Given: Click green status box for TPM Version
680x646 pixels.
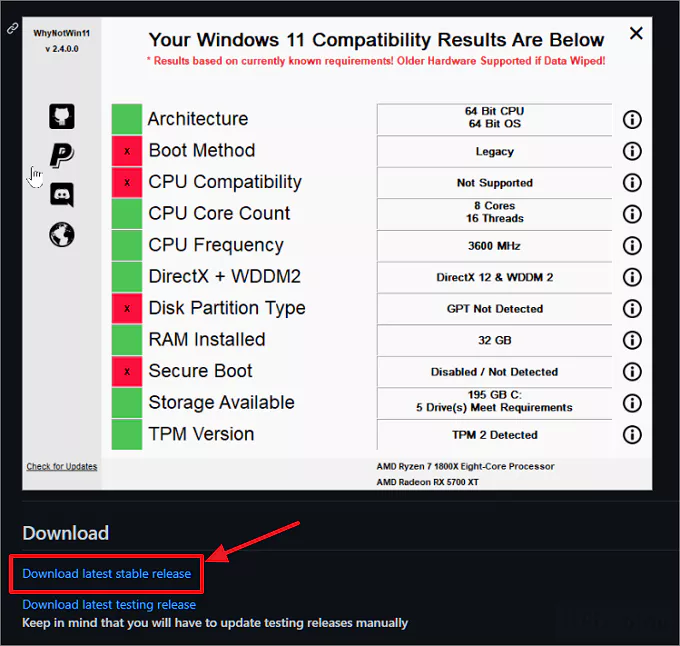Looking at the screenshot, I should 127,434.
